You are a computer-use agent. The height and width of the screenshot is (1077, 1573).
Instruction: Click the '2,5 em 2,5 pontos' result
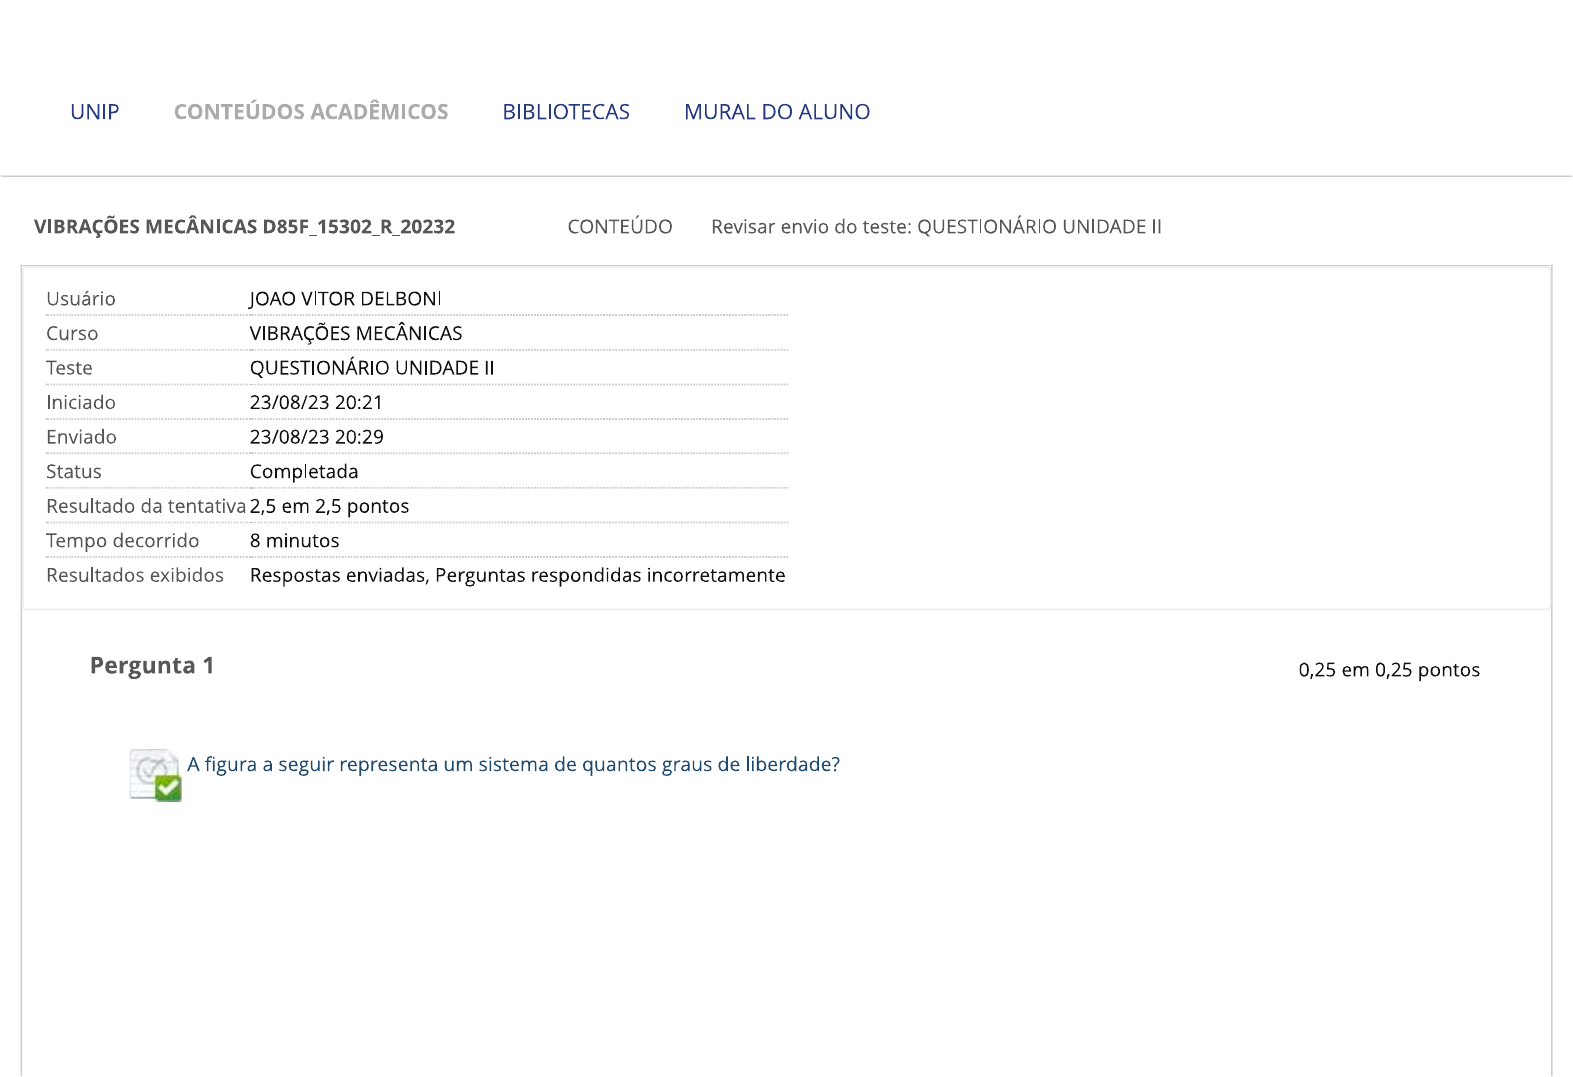[329, 506]
